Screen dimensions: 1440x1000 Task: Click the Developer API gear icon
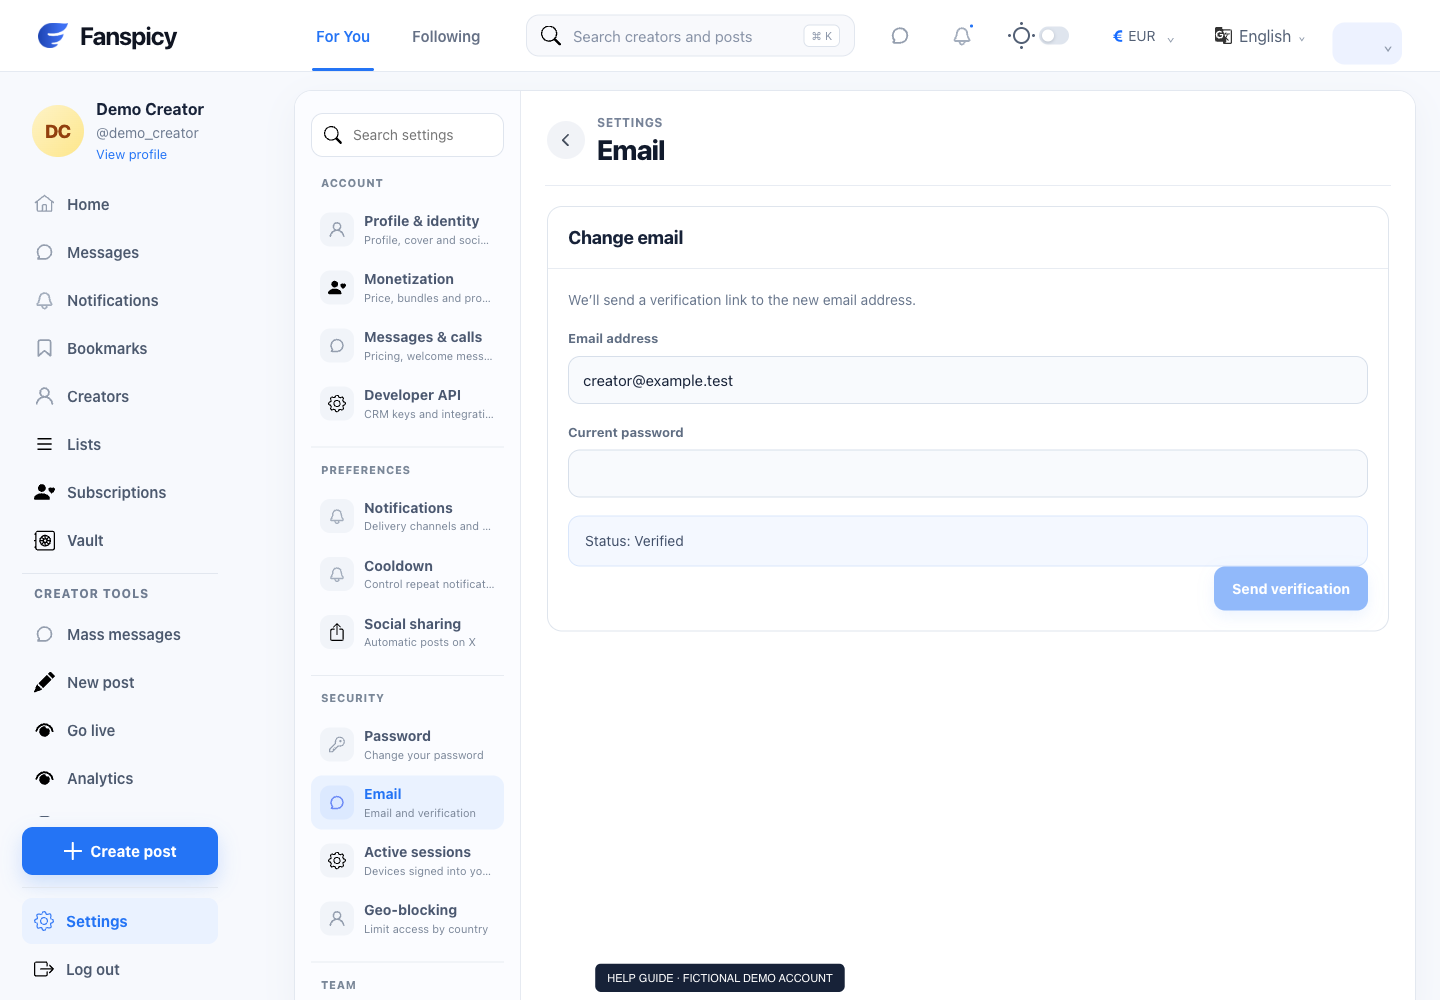[337, 403]
